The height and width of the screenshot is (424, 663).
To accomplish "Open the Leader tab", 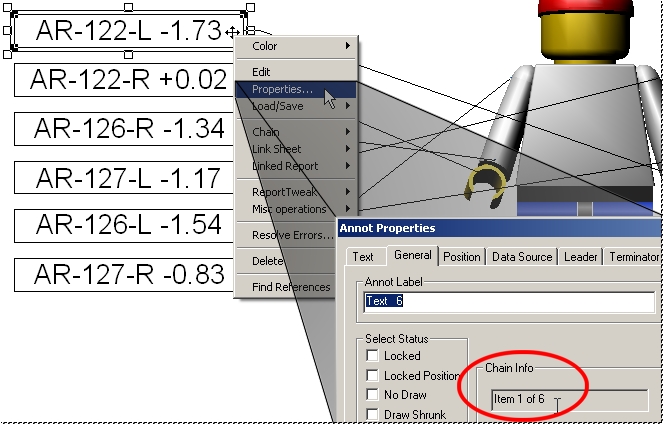I will pos(580,257).
